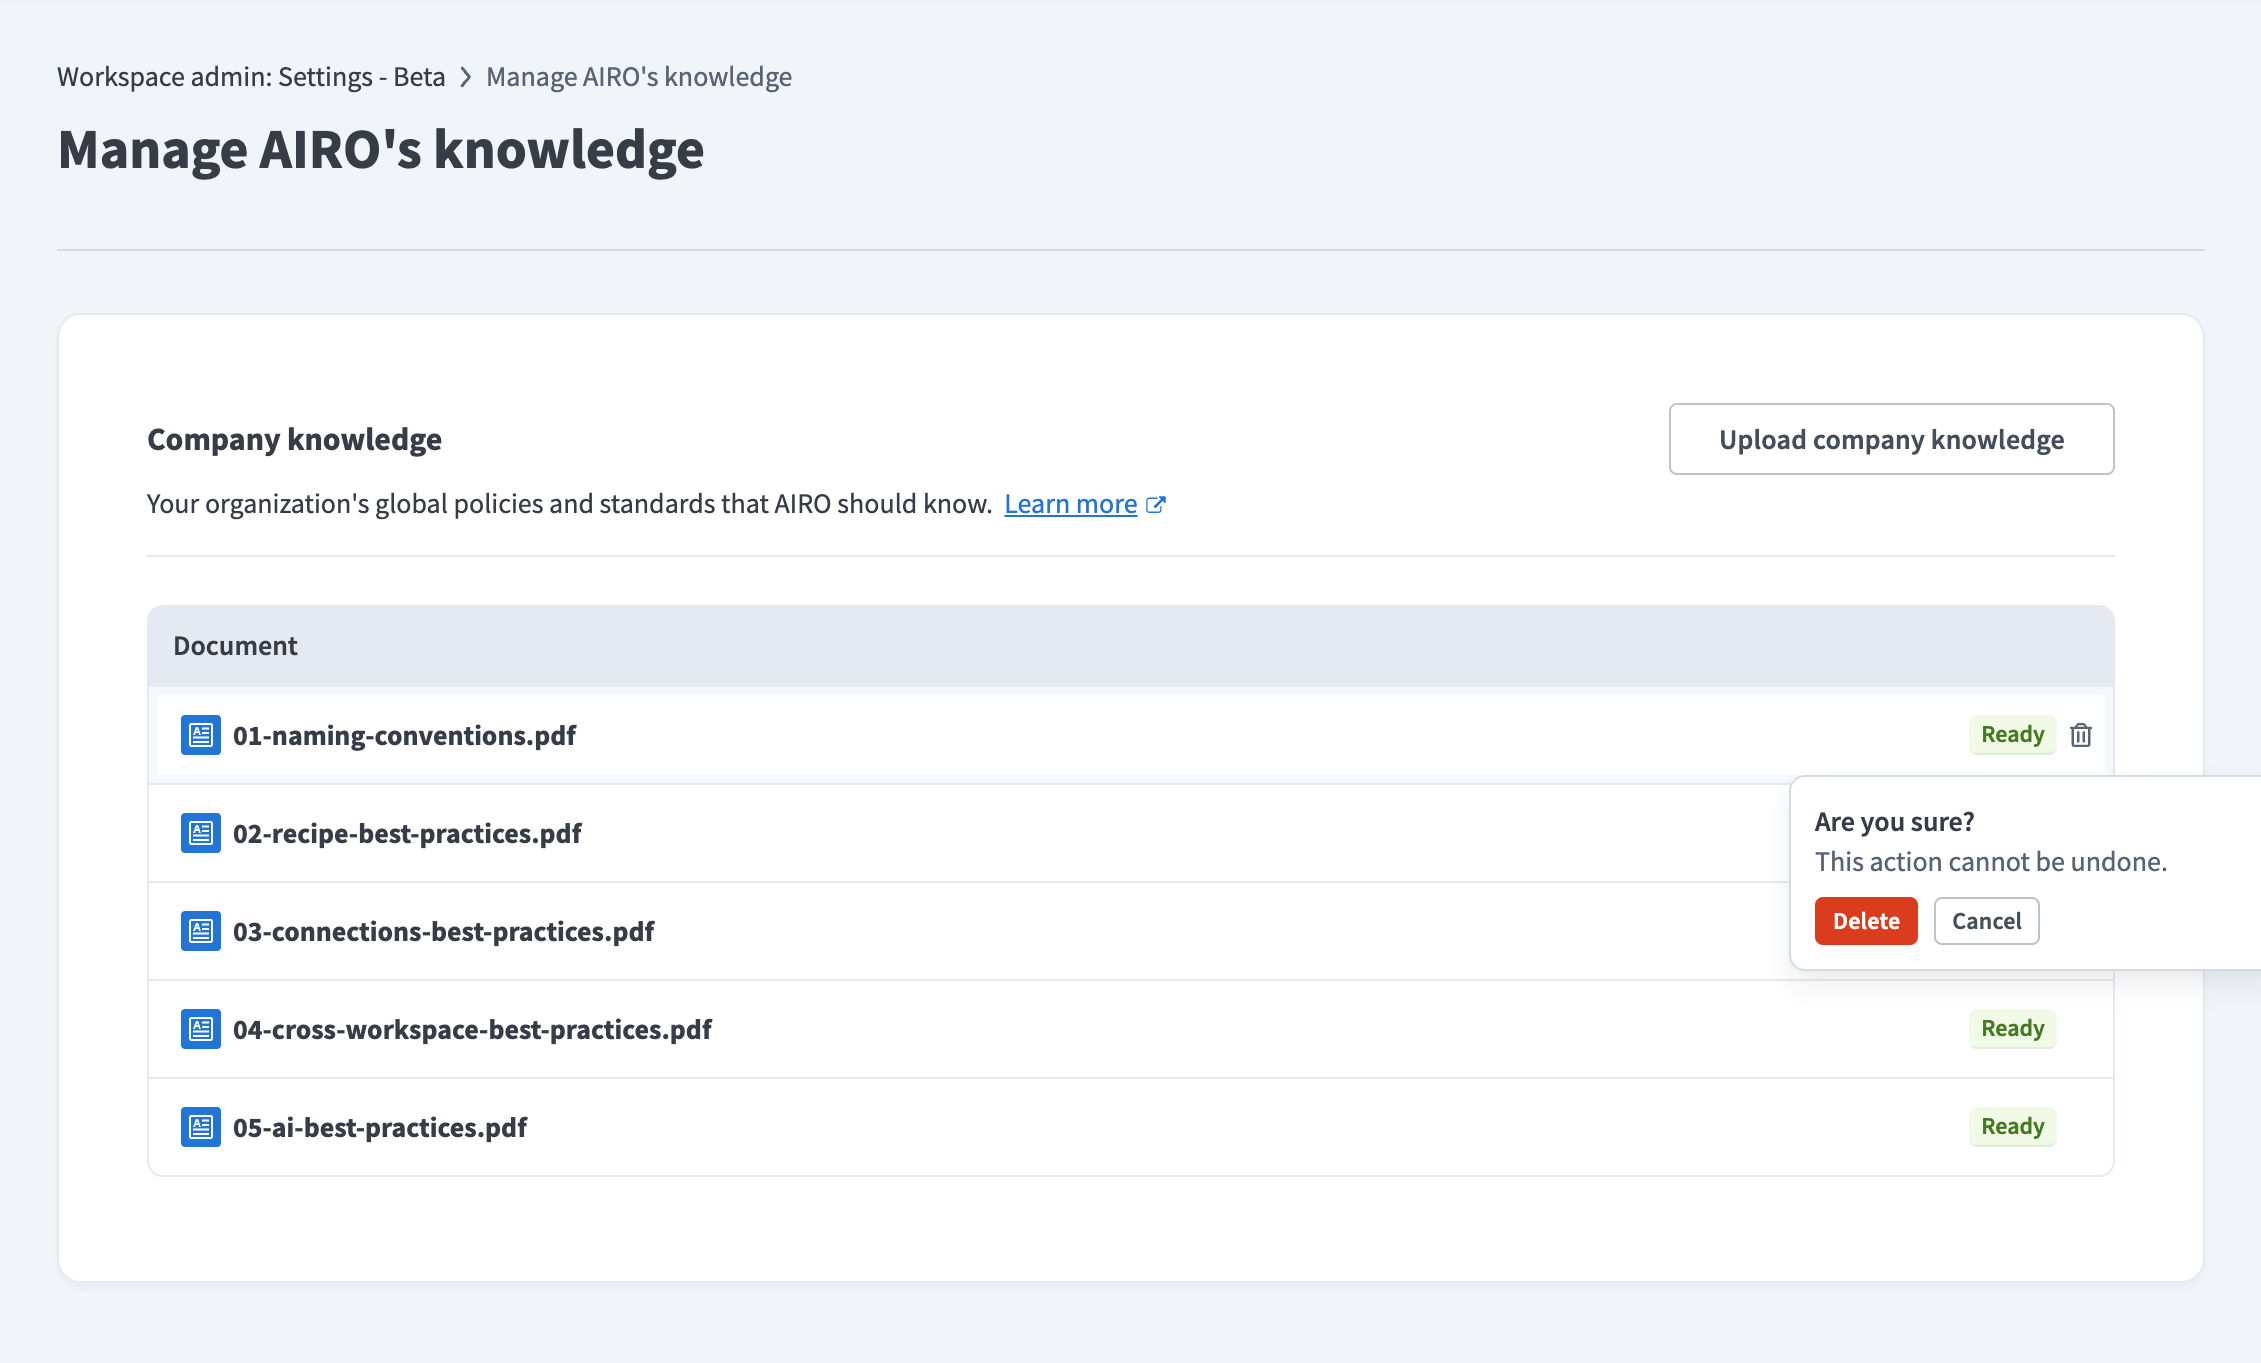Viewport: 2261px width, 1363px height.
Task: Cancel the delete confirmation
Action: point(1986,921)
